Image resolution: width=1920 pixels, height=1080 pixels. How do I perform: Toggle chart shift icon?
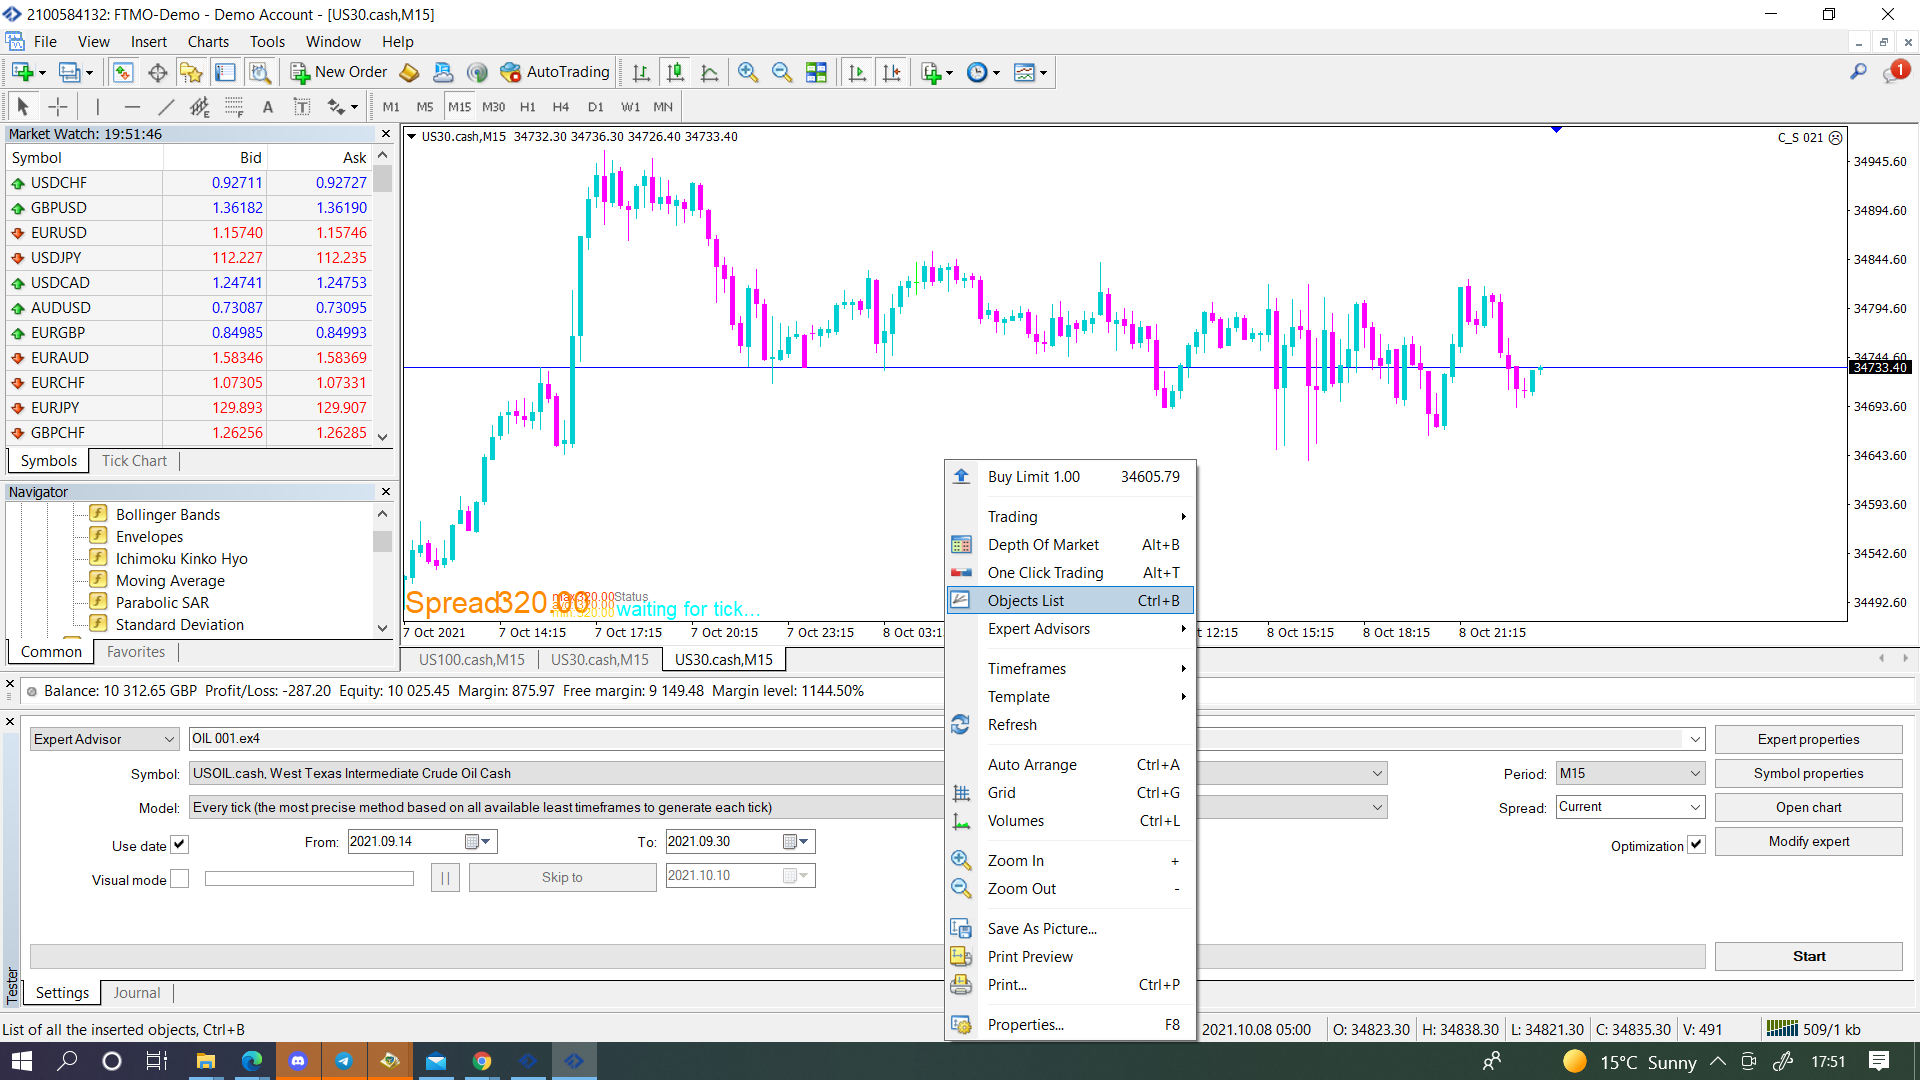(892, 72)
